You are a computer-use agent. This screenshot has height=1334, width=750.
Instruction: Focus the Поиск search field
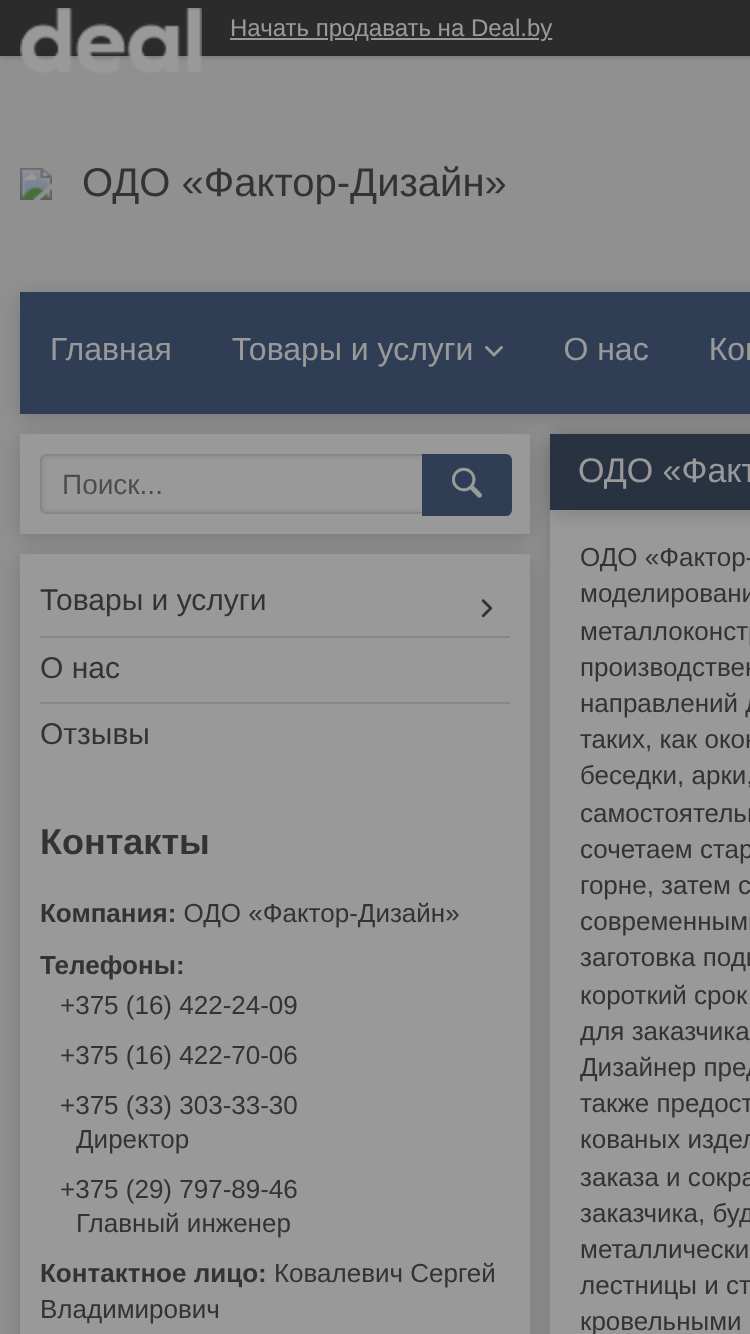point(231,485)
